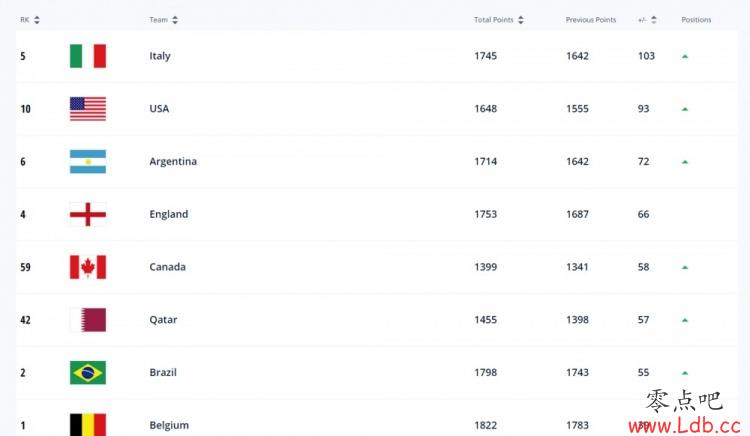This screenshot has width=750, height=436.
Task: Click the Qatar table row
Action: (x=376, y=320)
